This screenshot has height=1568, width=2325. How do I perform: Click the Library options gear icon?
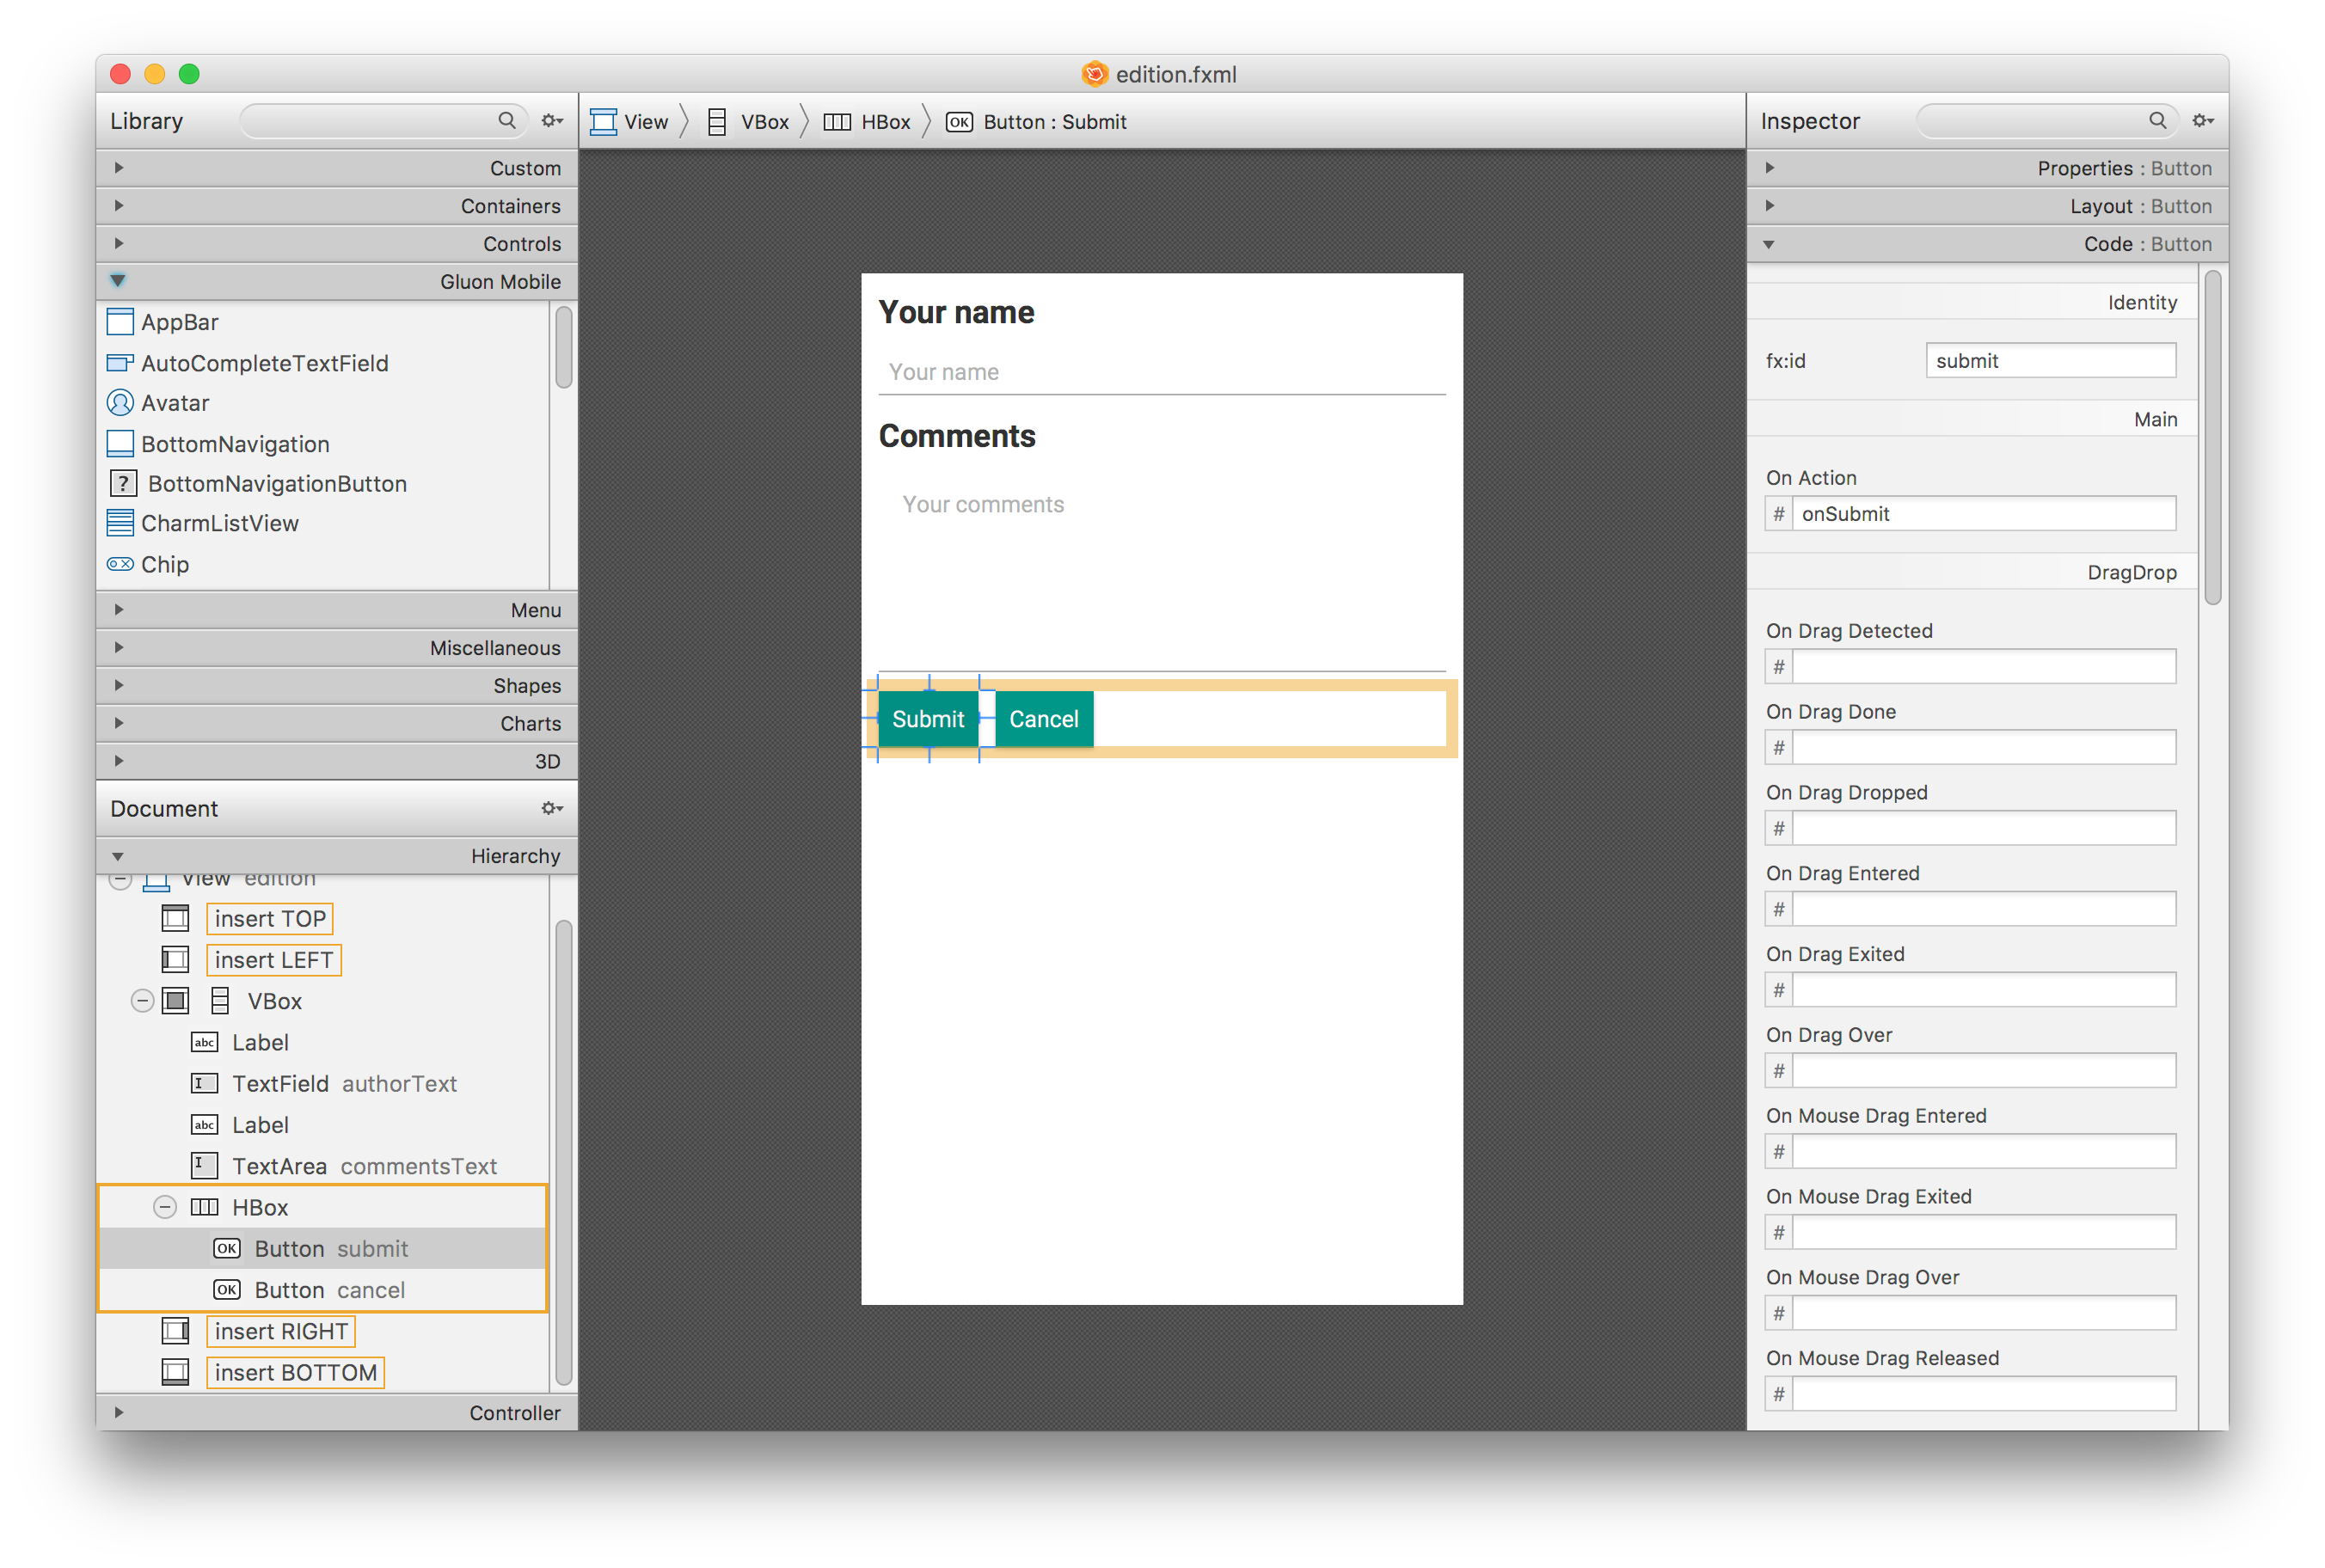coord(551,120)
